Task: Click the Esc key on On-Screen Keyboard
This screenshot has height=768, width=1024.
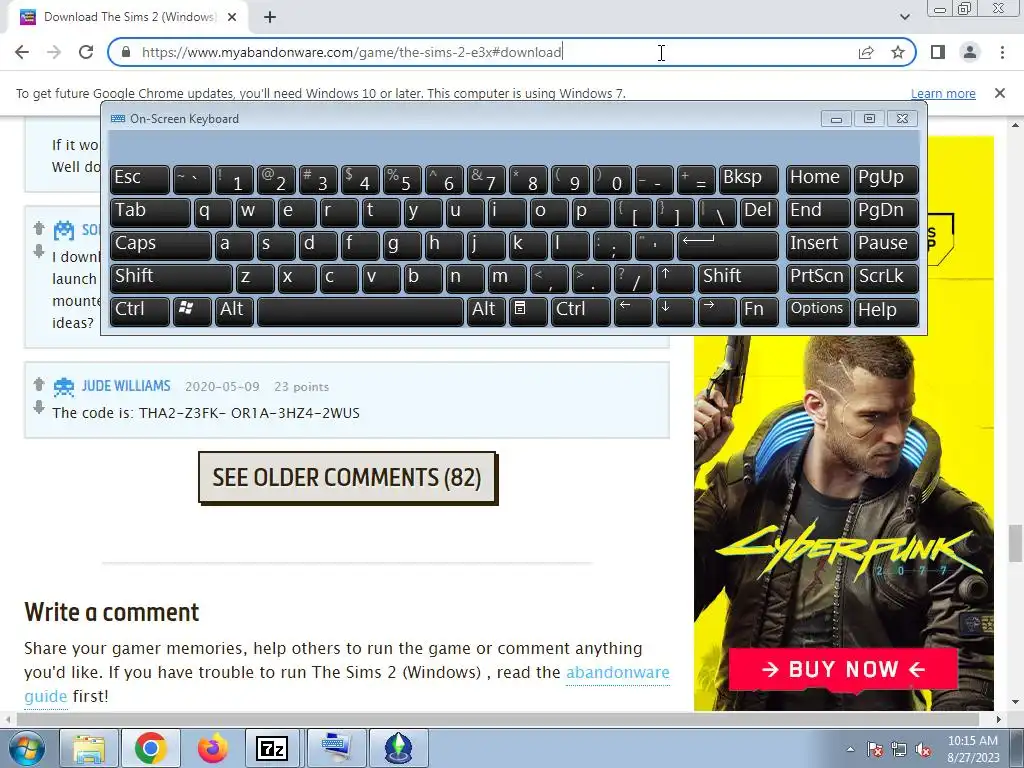Action: tap(140, 179)
